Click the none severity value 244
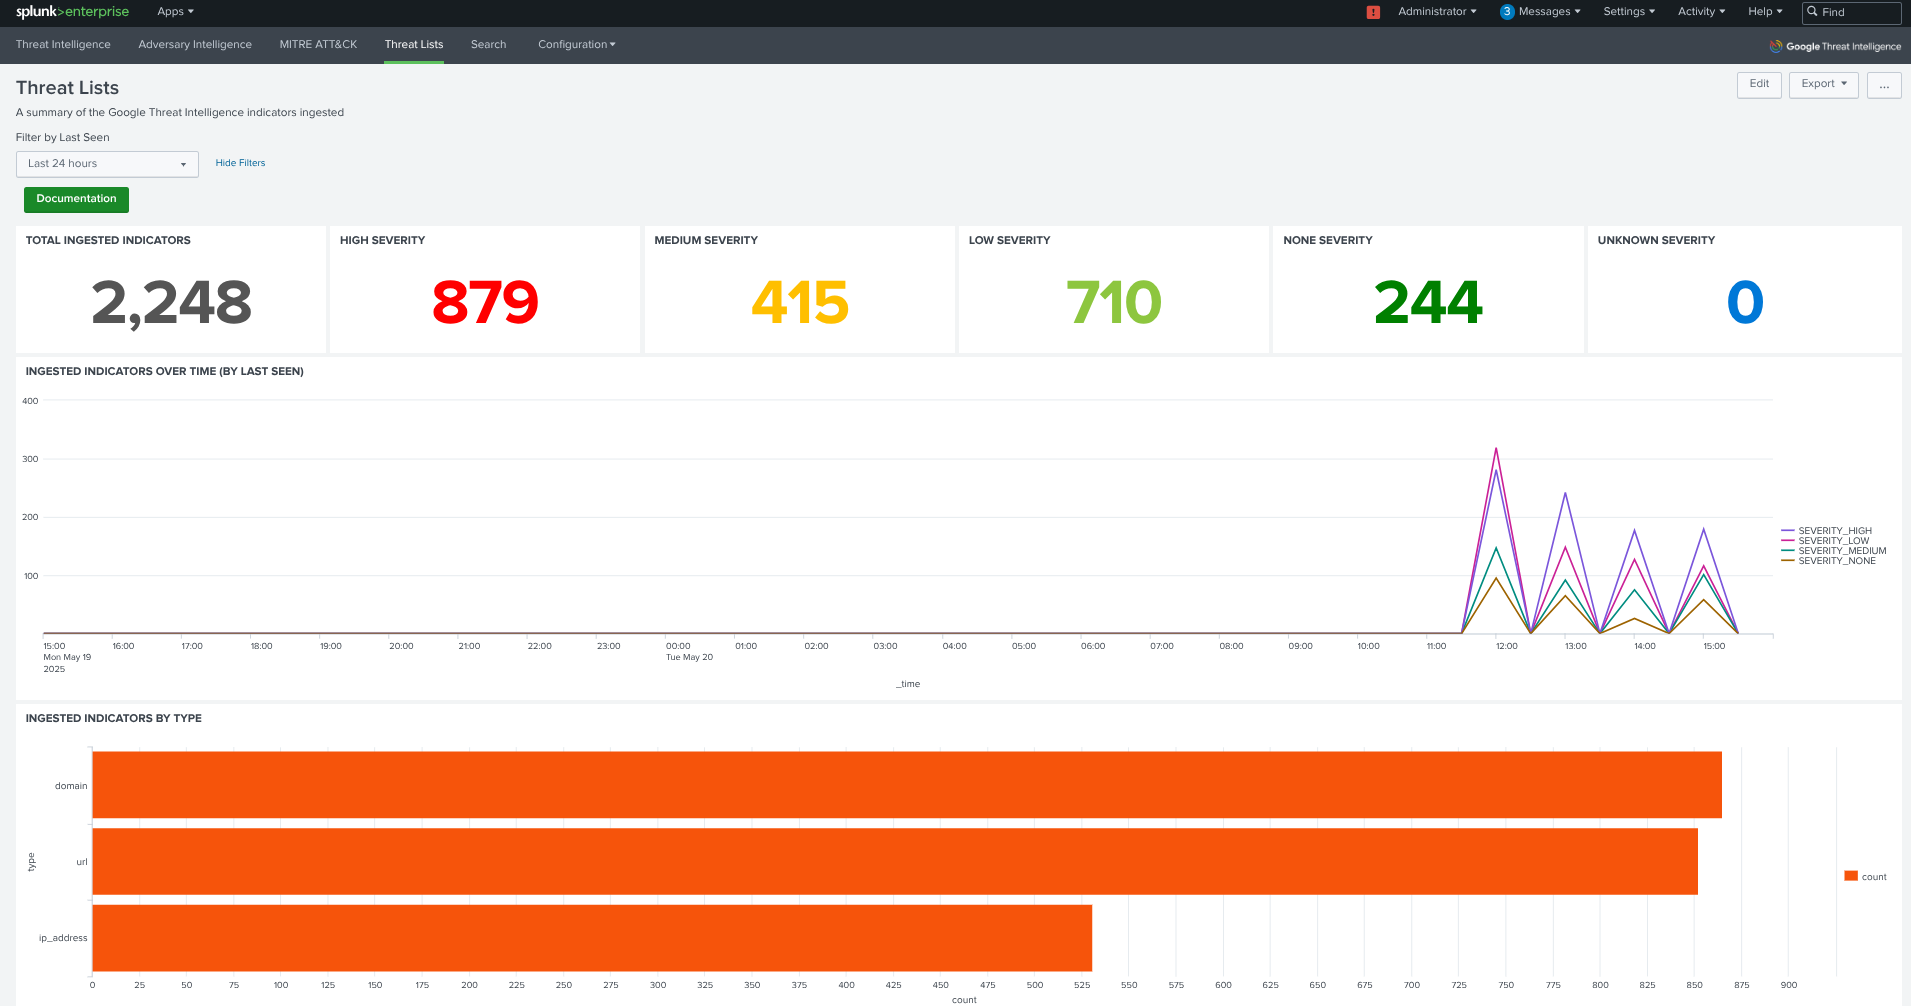The width and height of the screenshot is (1911, 1006). pyautogui.click(x=1428, y=303)
